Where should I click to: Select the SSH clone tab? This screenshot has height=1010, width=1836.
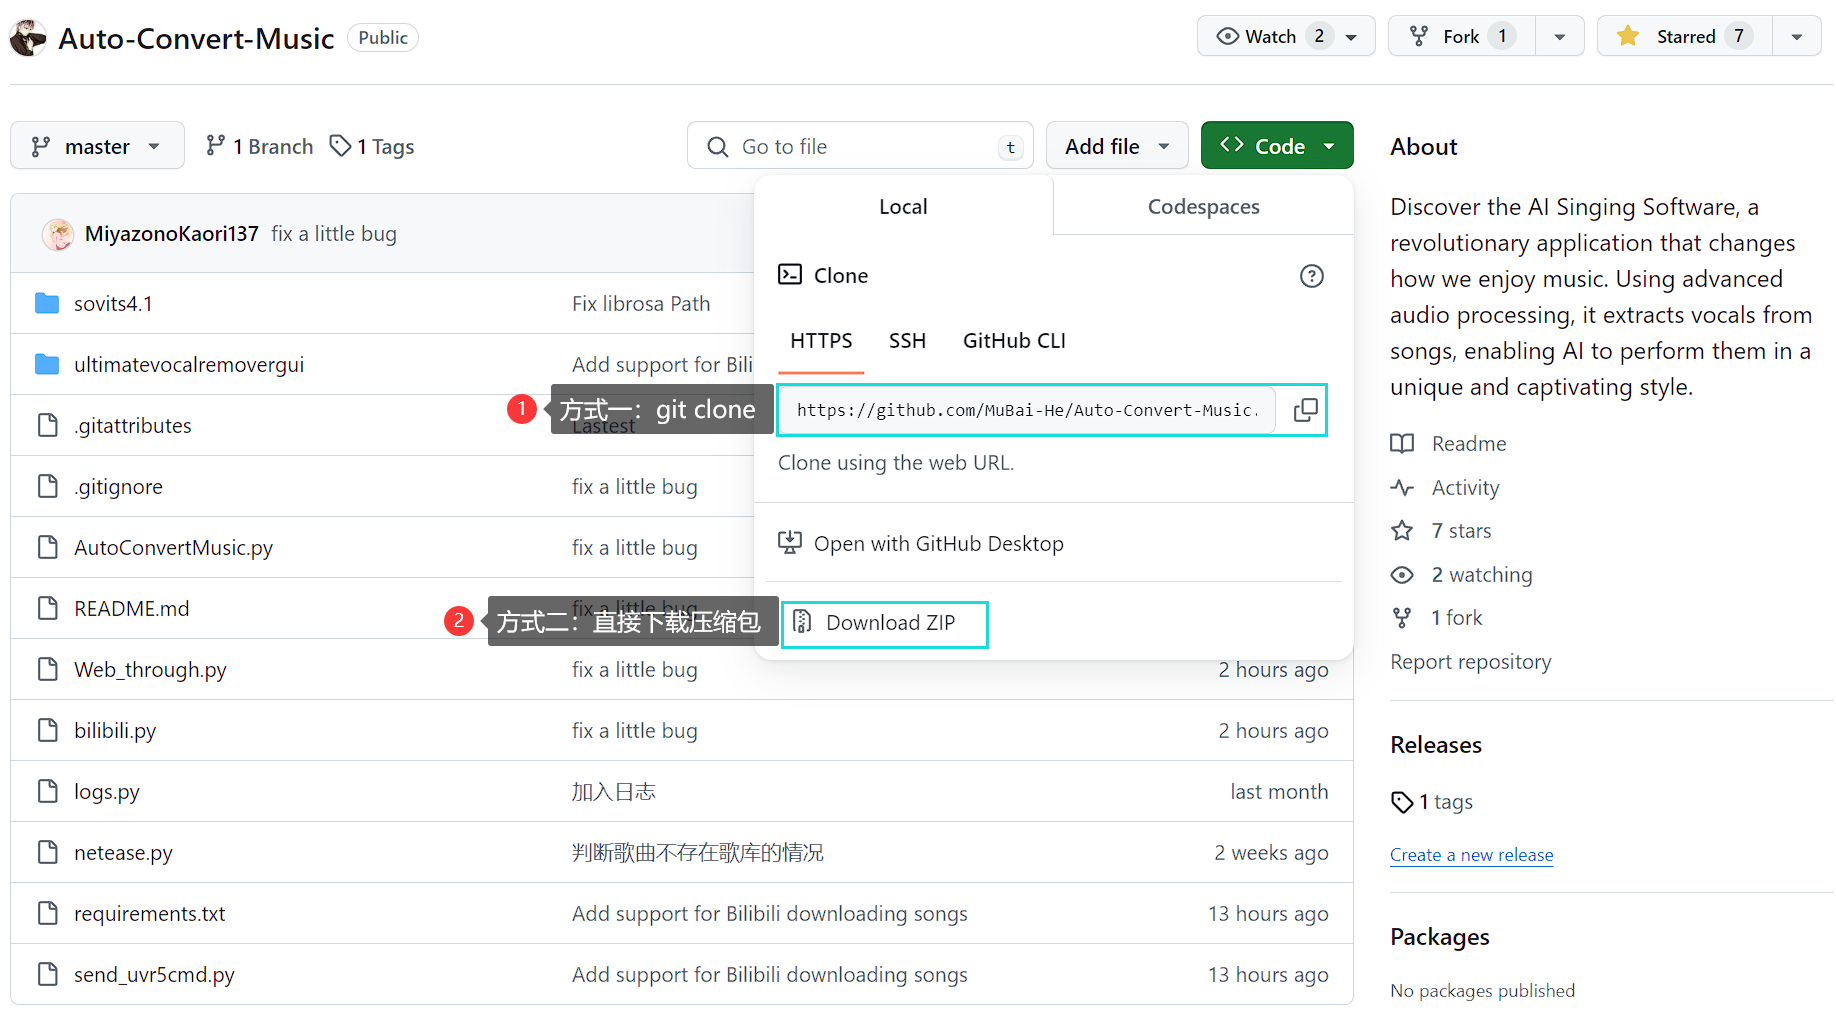pyautogui.click(x=907, y=341)
